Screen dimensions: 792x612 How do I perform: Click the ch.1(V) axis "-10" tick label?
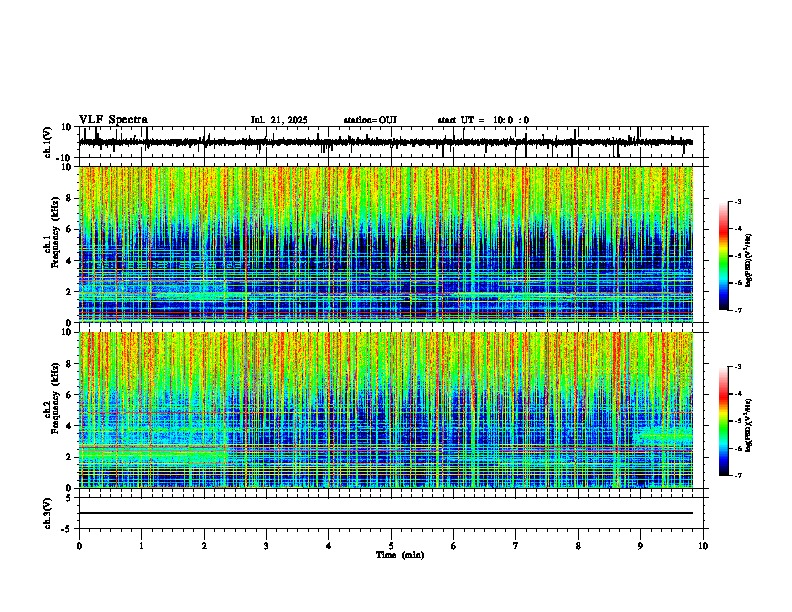pos(65,158)
